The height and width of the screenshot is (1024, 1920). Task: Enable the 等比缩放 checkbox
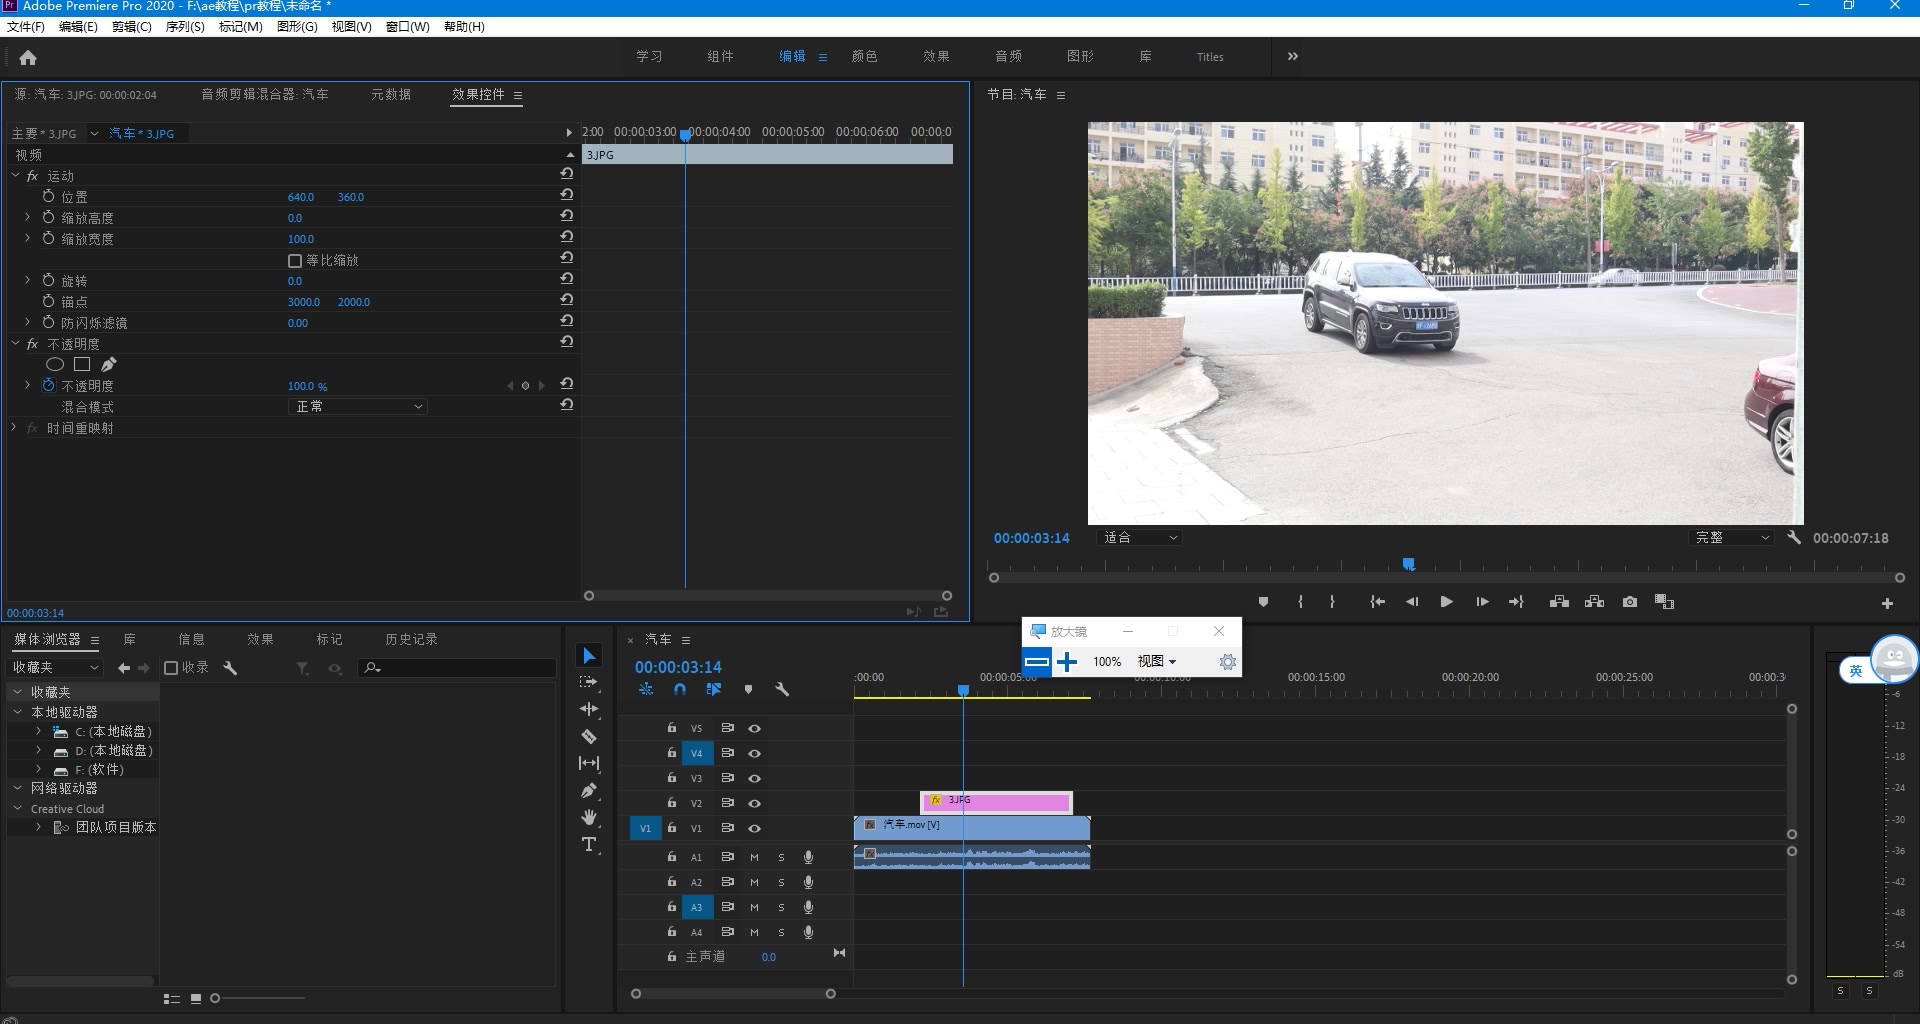(295, 261)
